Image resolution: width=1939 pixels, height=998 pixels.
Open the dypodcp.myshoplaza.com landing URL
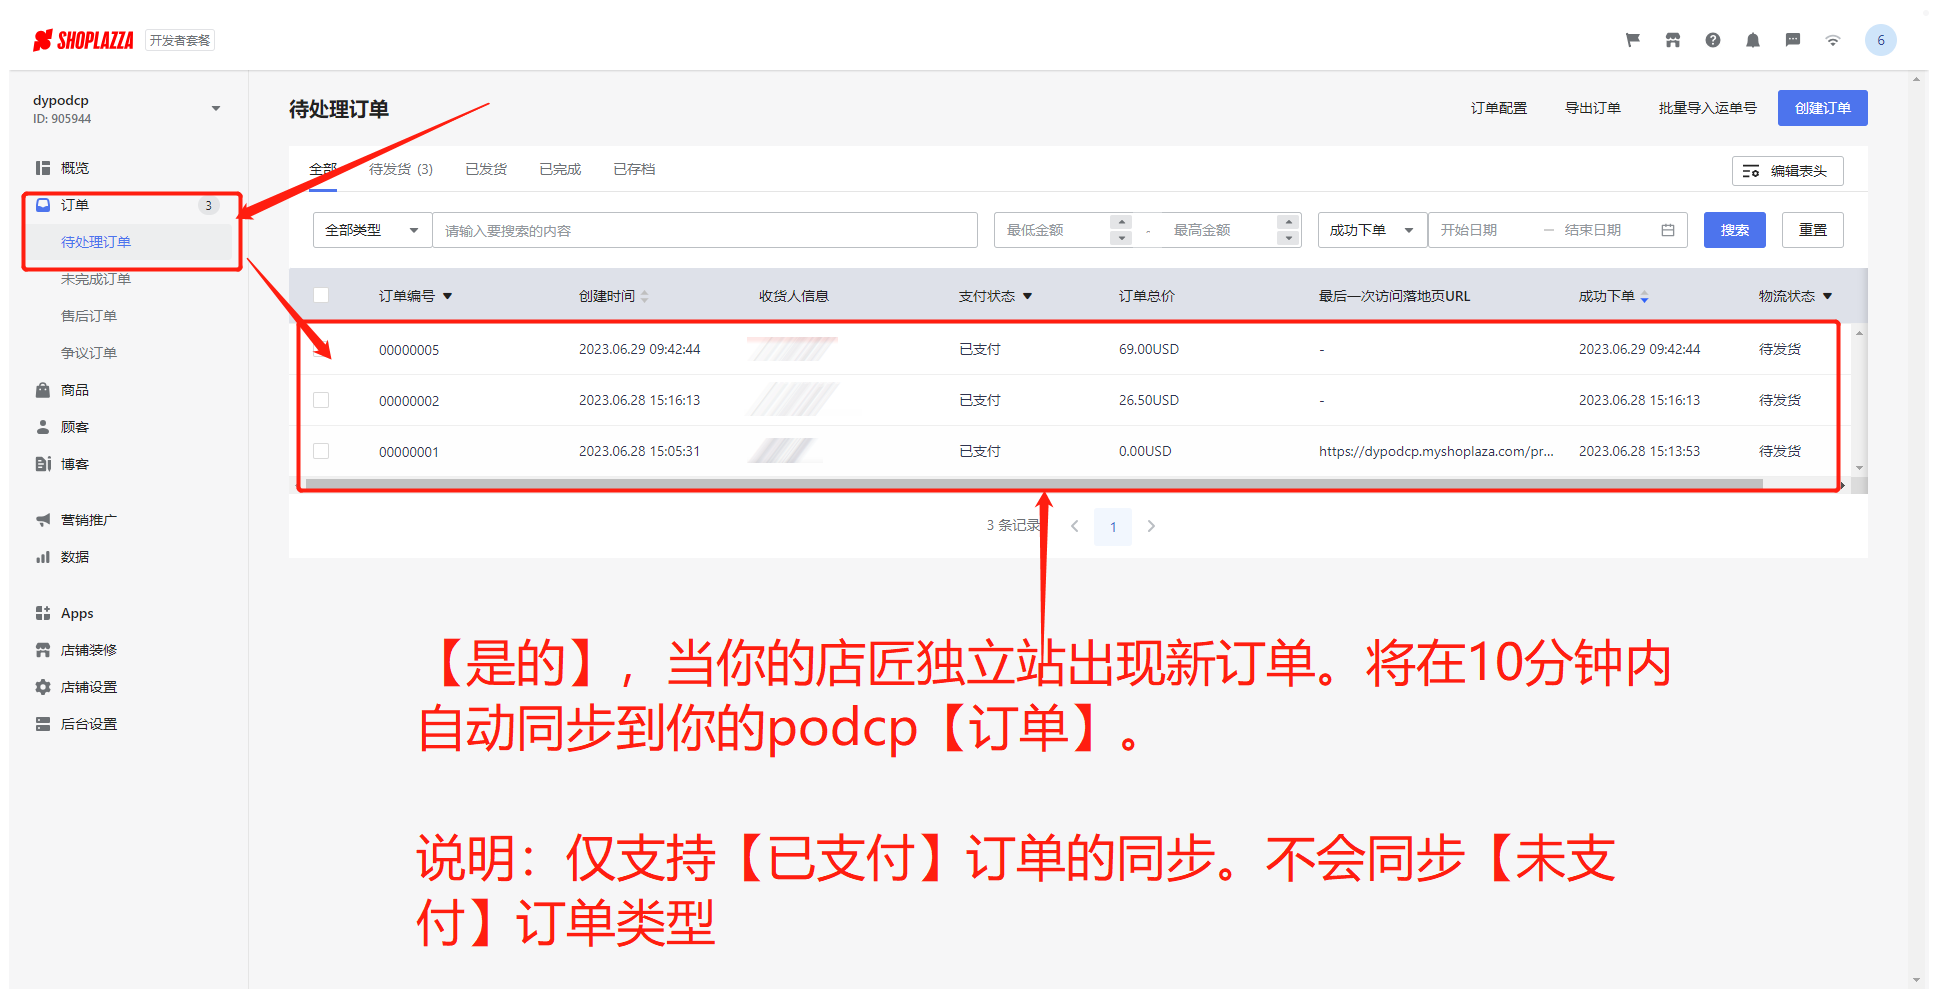pos(1436,451)
